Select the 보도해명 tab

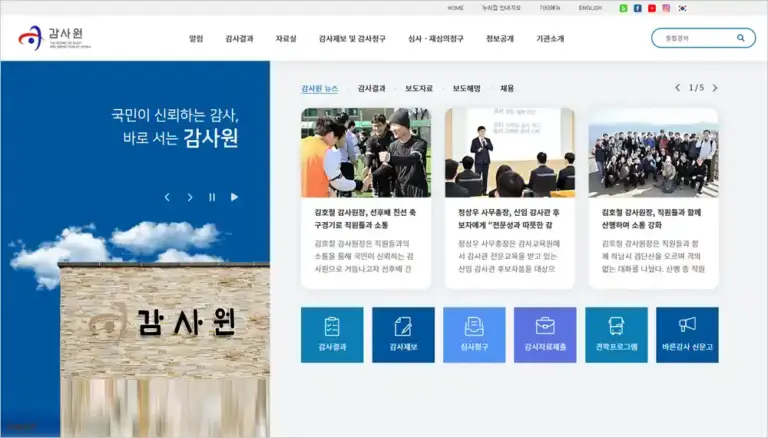[x=466, y=89]
